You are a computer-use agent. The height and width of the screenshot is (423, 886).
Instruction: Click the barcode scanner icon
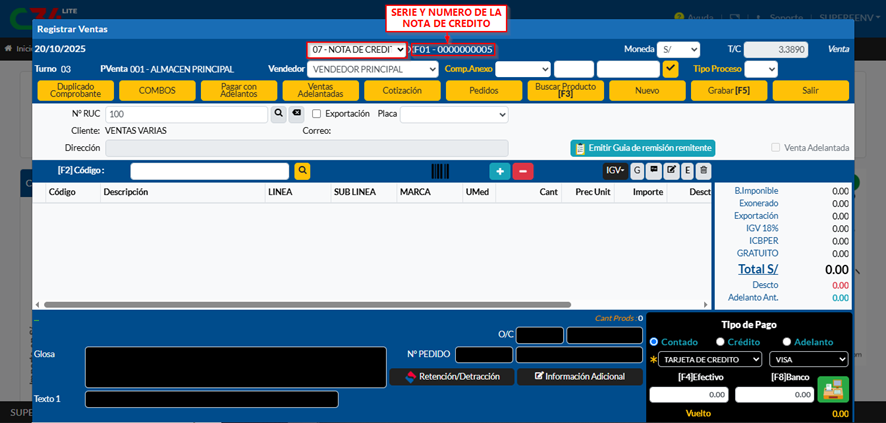pos(439,171)
